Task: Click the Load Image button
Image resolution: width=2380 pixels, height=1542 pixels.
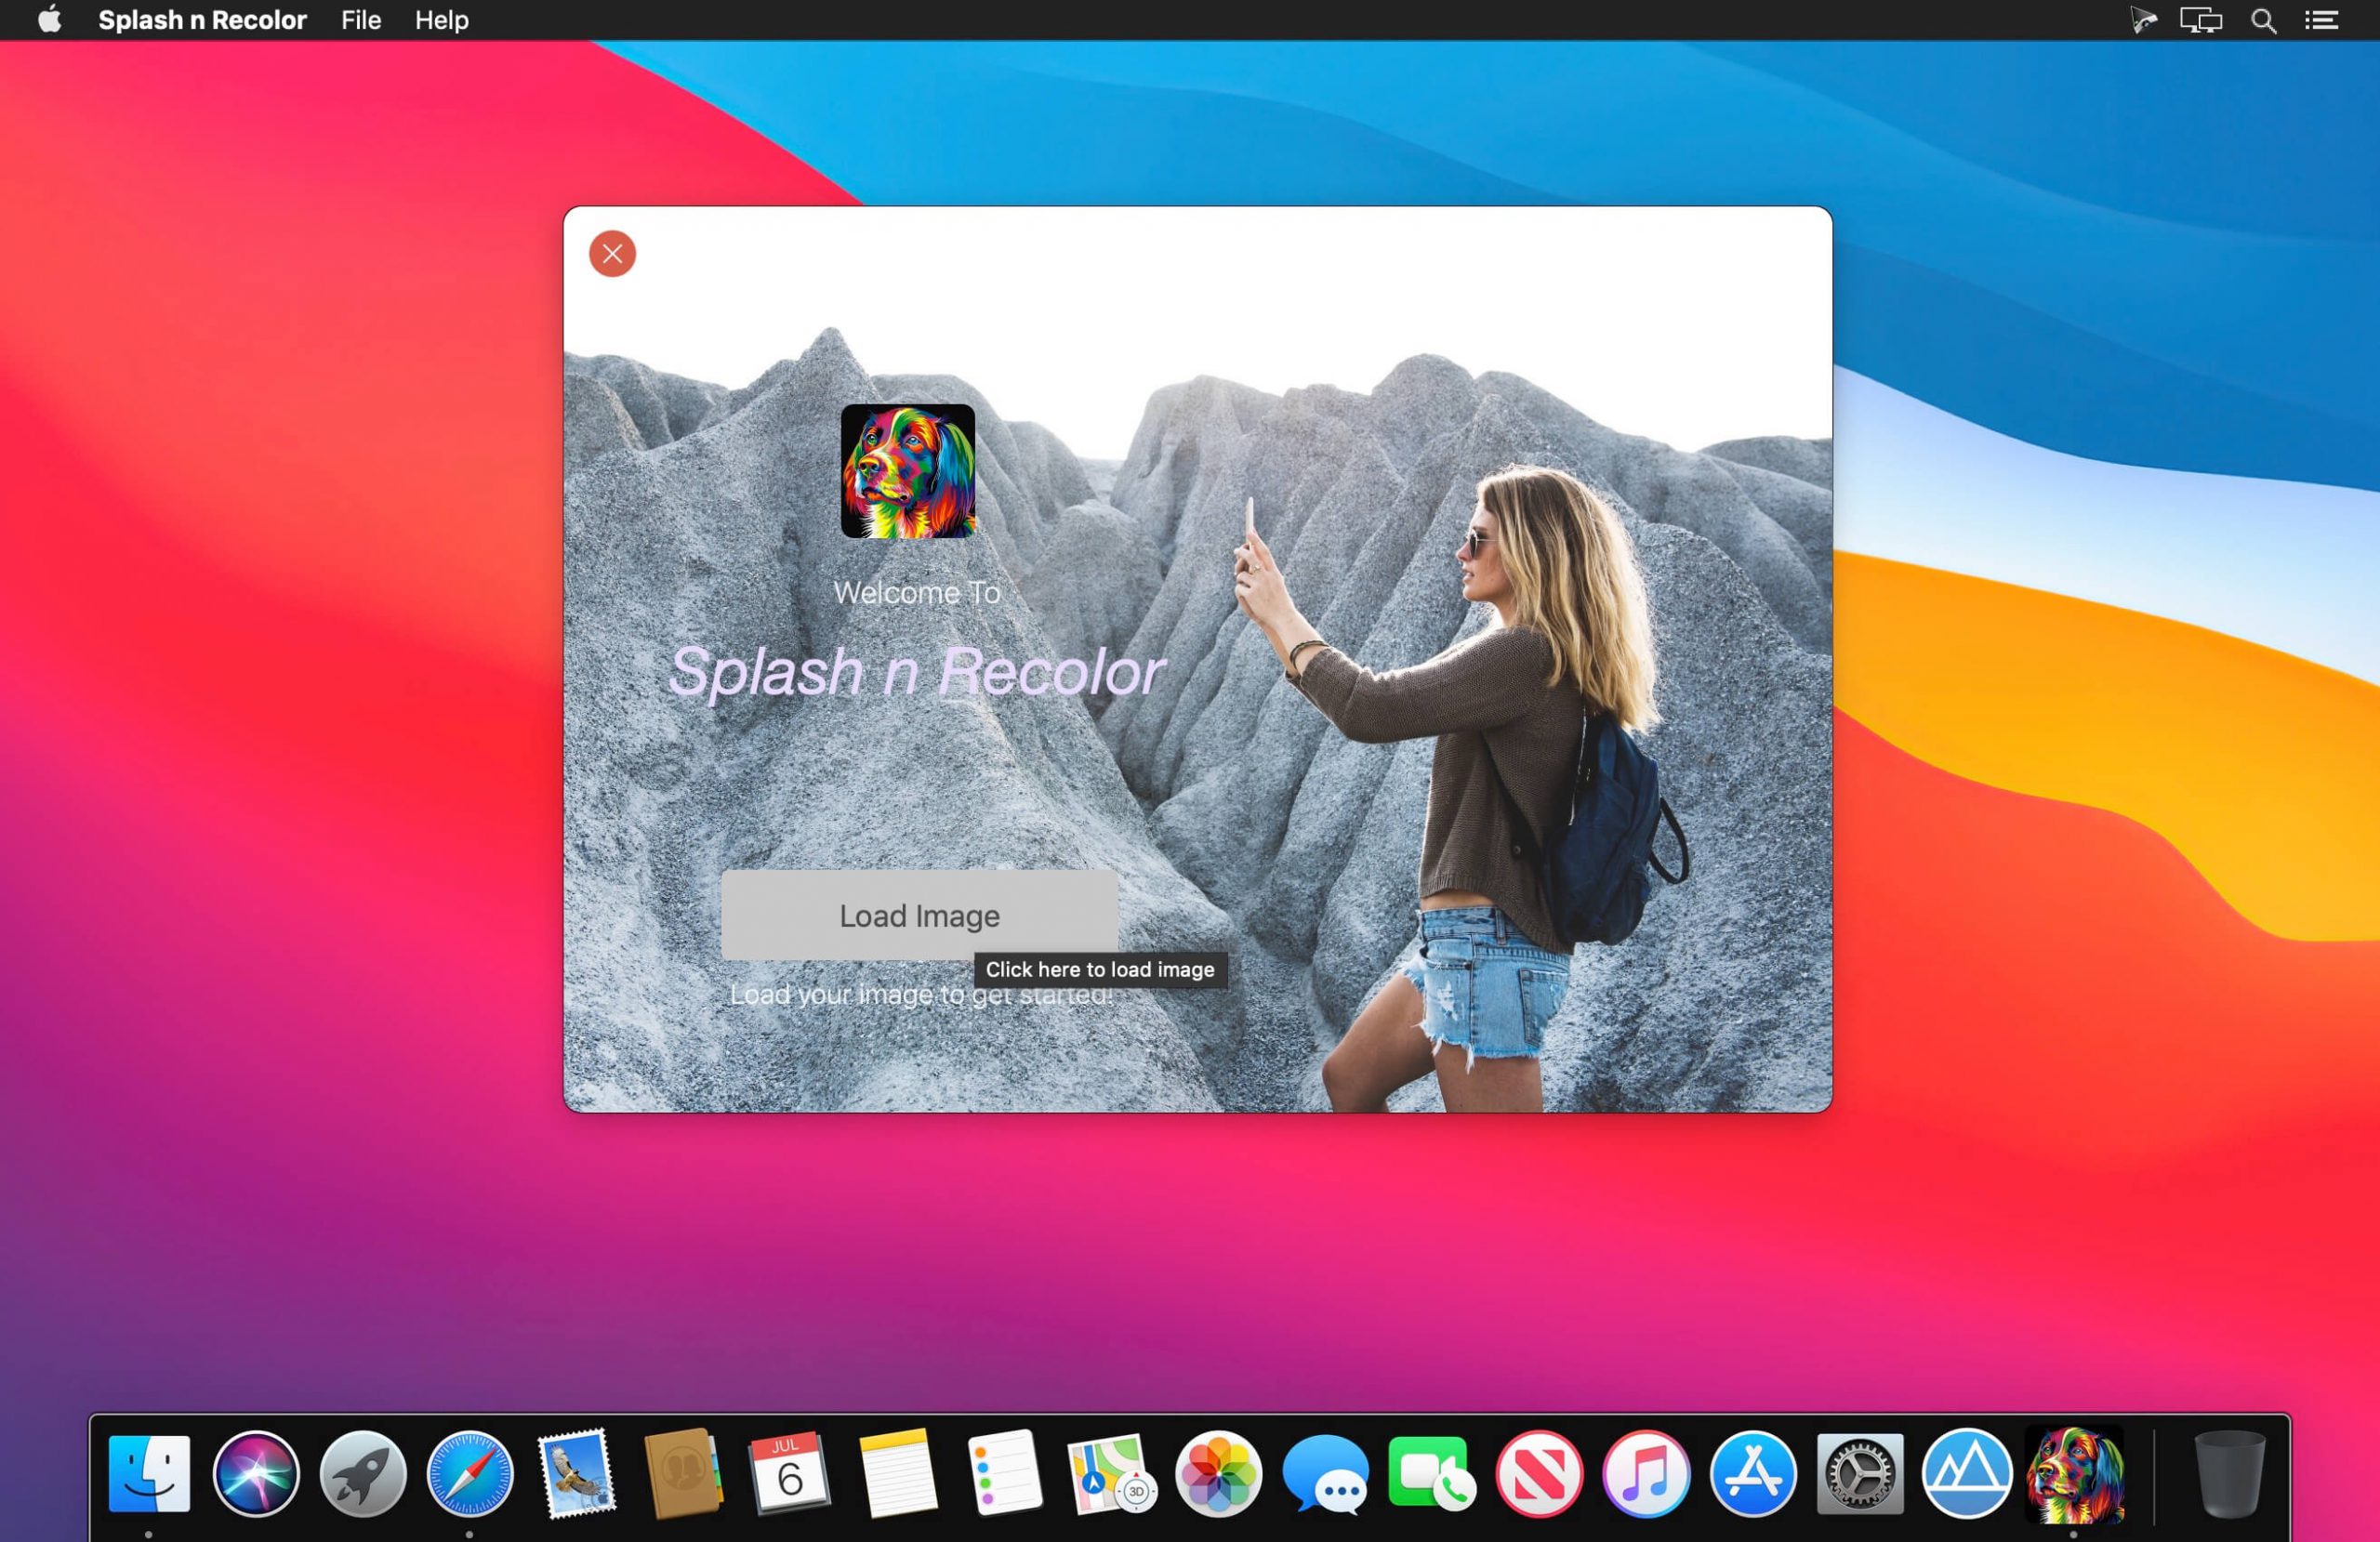Action: [919, 915]
